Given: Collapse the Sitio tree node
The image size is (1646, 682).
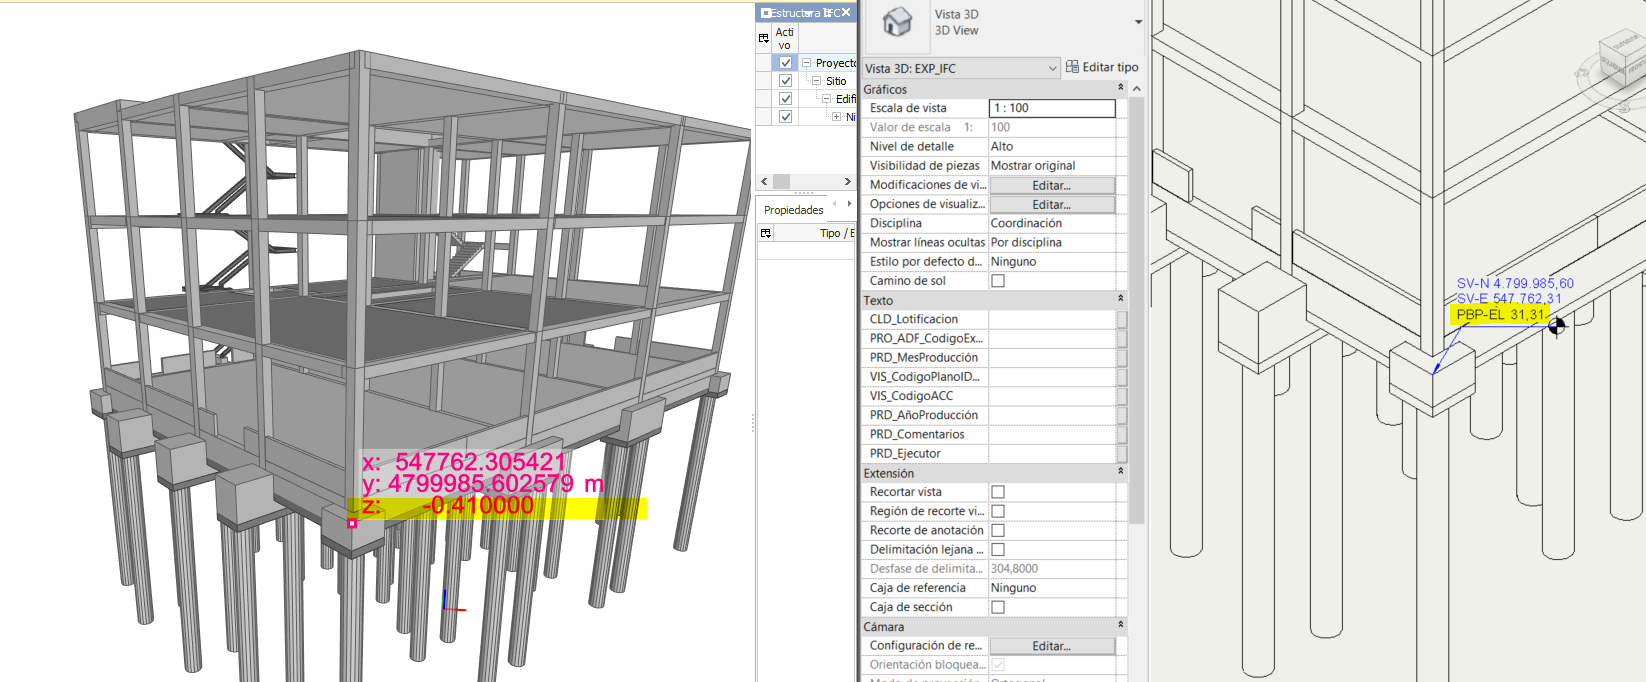Looking at the screenshot, I should pyautogui.click(x=816, y=81).
